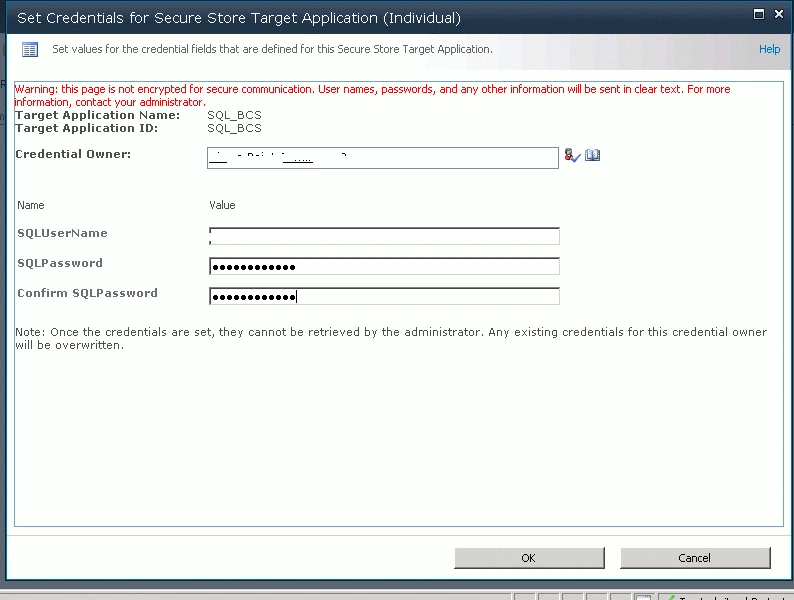Image resolution: width=794 pixels, height=600 pixels.
Task: Click the credentials overwrite note text
Action: [391, 339]
